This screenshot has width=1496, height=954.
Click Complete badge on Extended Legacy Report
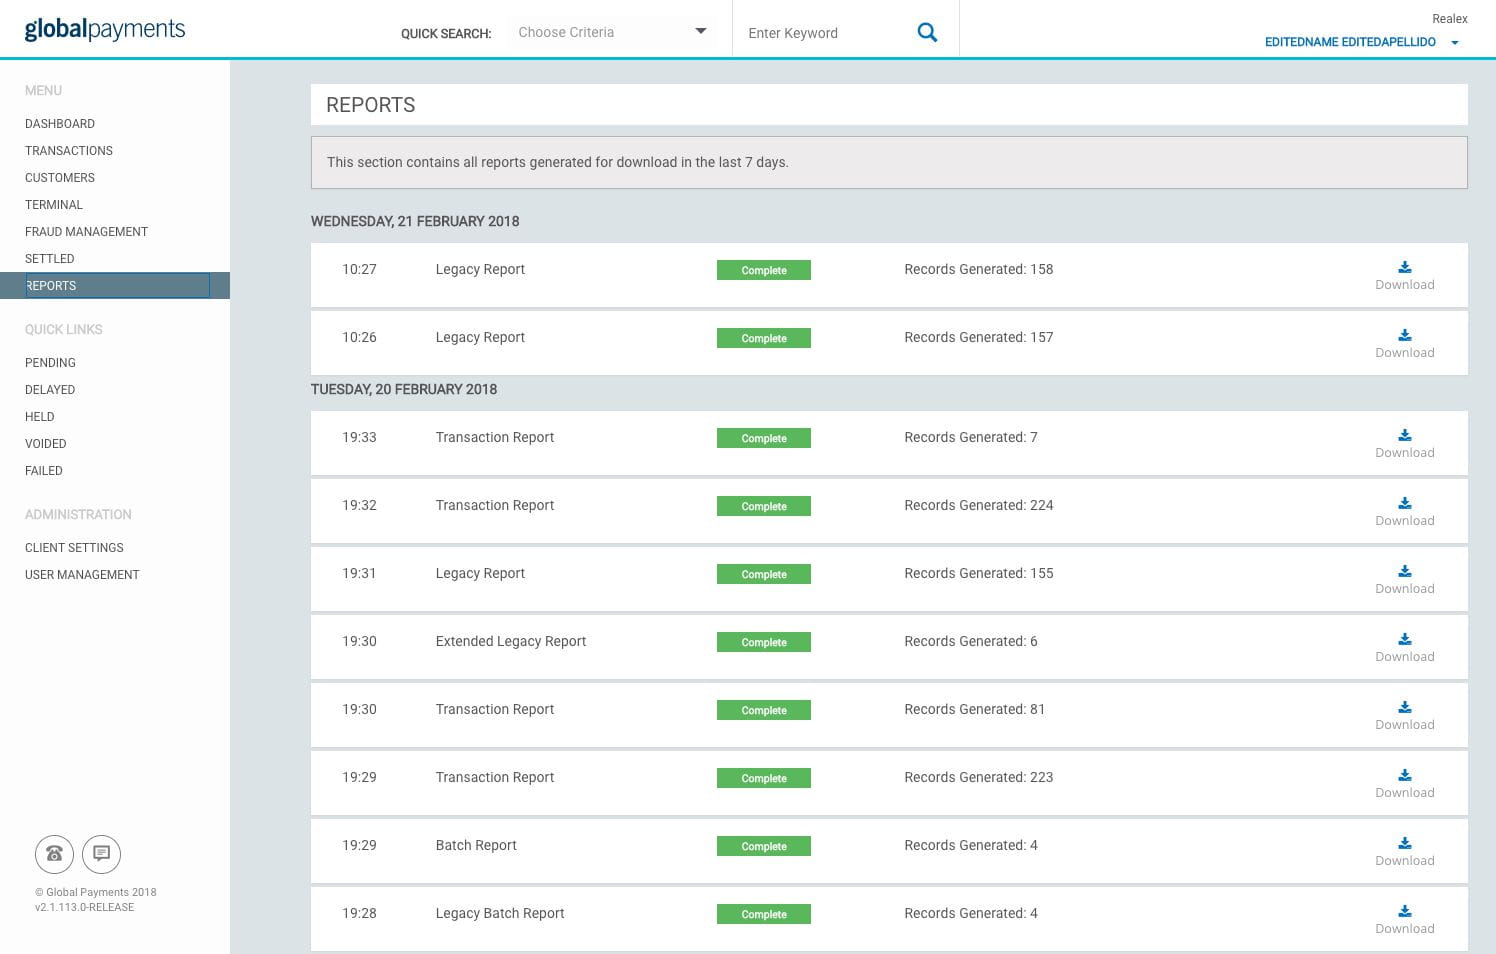(x=764, y=642)
